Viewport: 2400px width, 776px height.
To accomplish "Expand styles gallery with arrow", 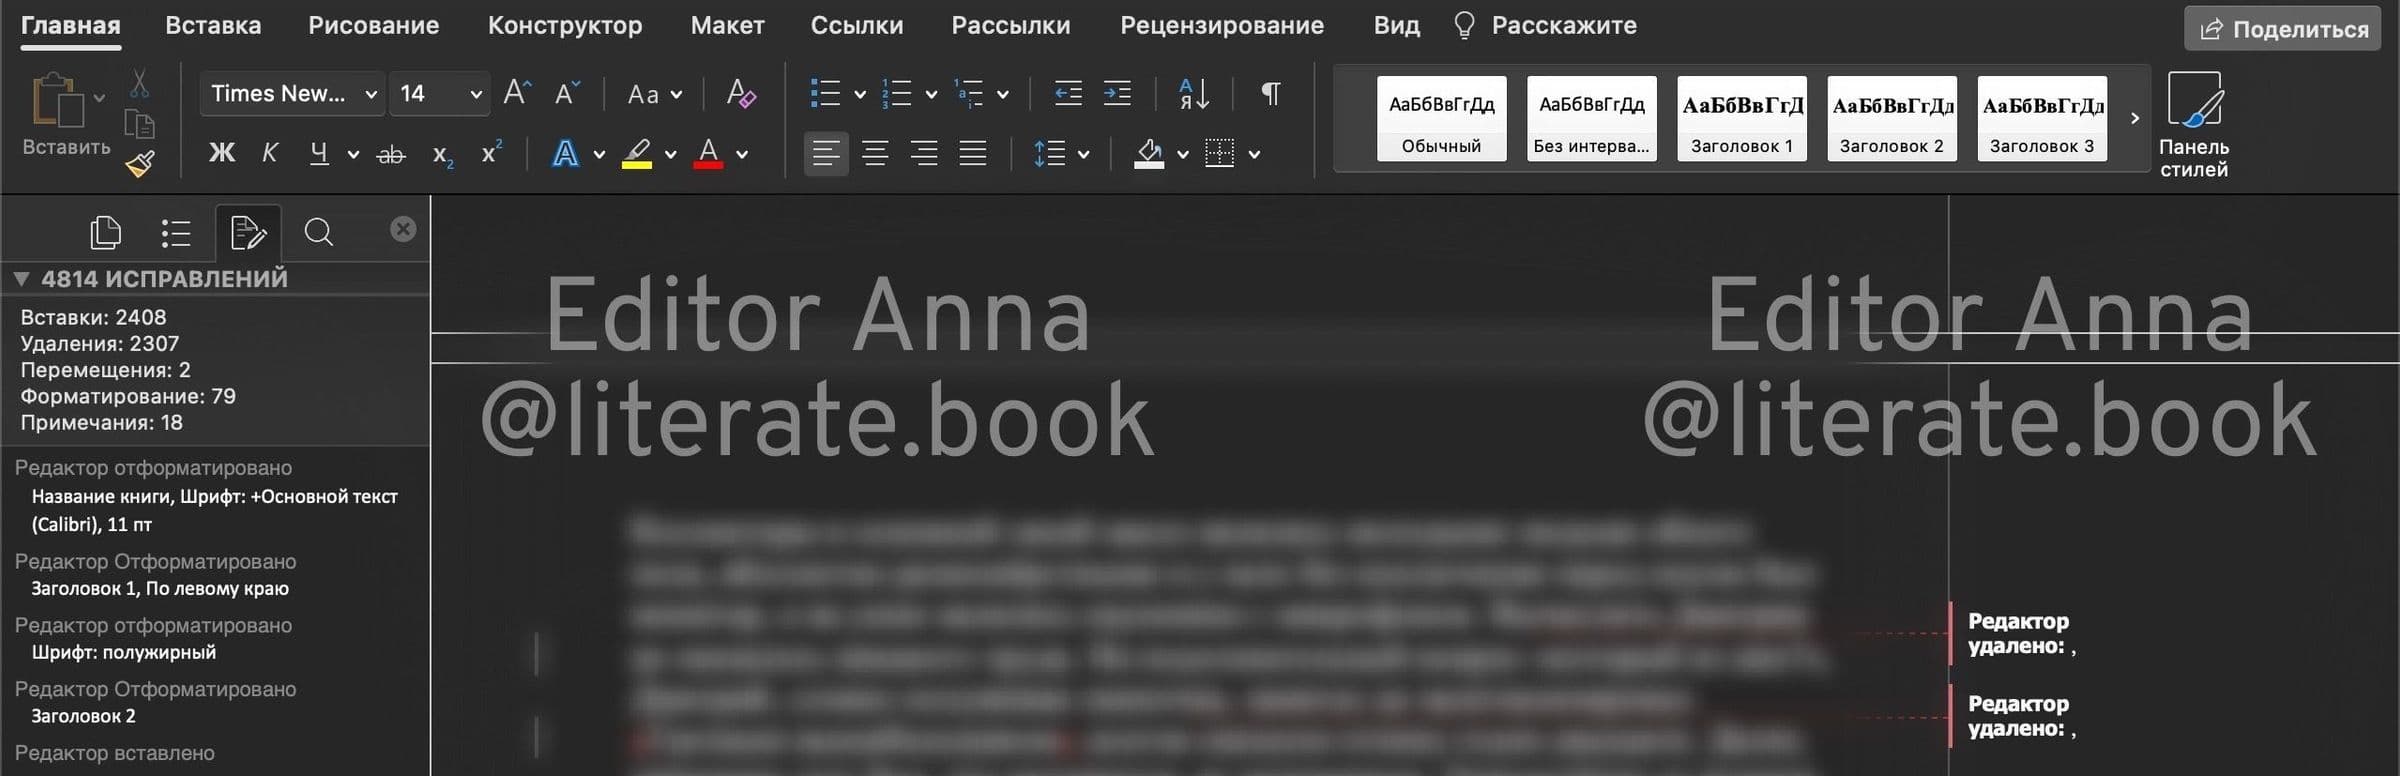I will tap(2134, 118).
